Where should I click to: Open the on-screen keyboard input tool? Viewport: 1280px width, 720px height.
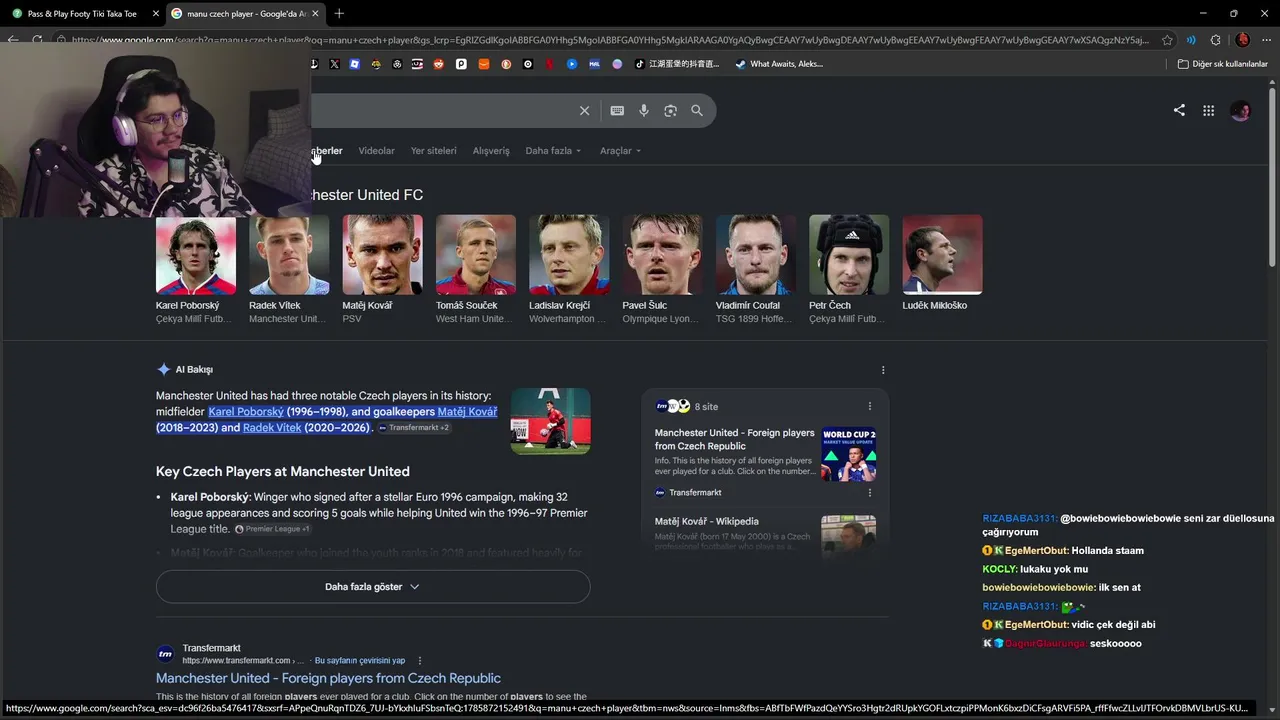coord(617,111)
